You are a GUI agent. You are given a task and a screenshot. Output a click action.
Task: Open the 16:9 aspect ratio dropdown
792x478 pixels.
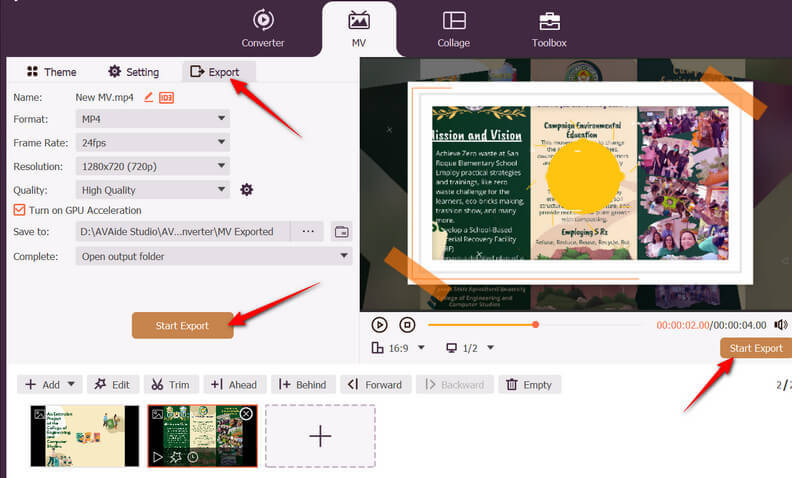click(x=398, y=348)
